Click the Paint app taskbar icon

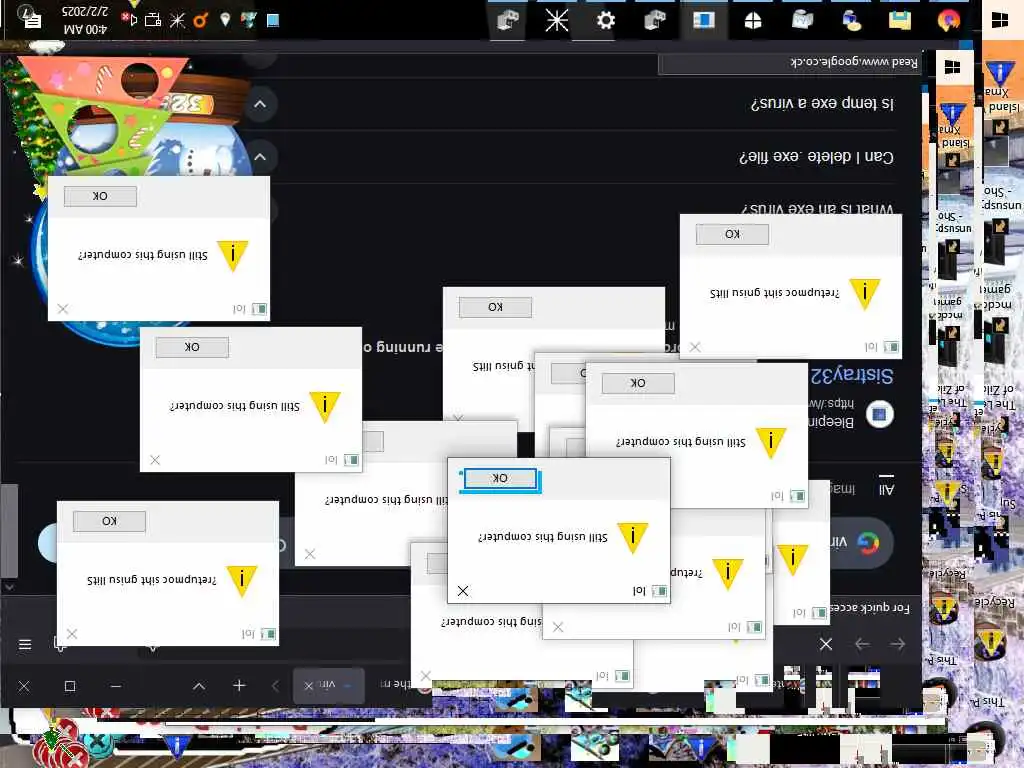(x=851, y=20)
